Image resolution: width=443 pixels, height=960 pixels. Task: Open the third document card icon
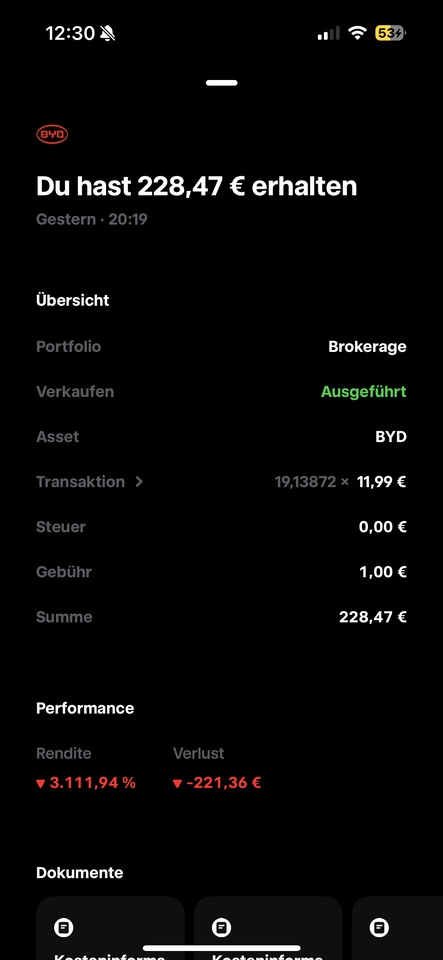(x=379, y=928)
